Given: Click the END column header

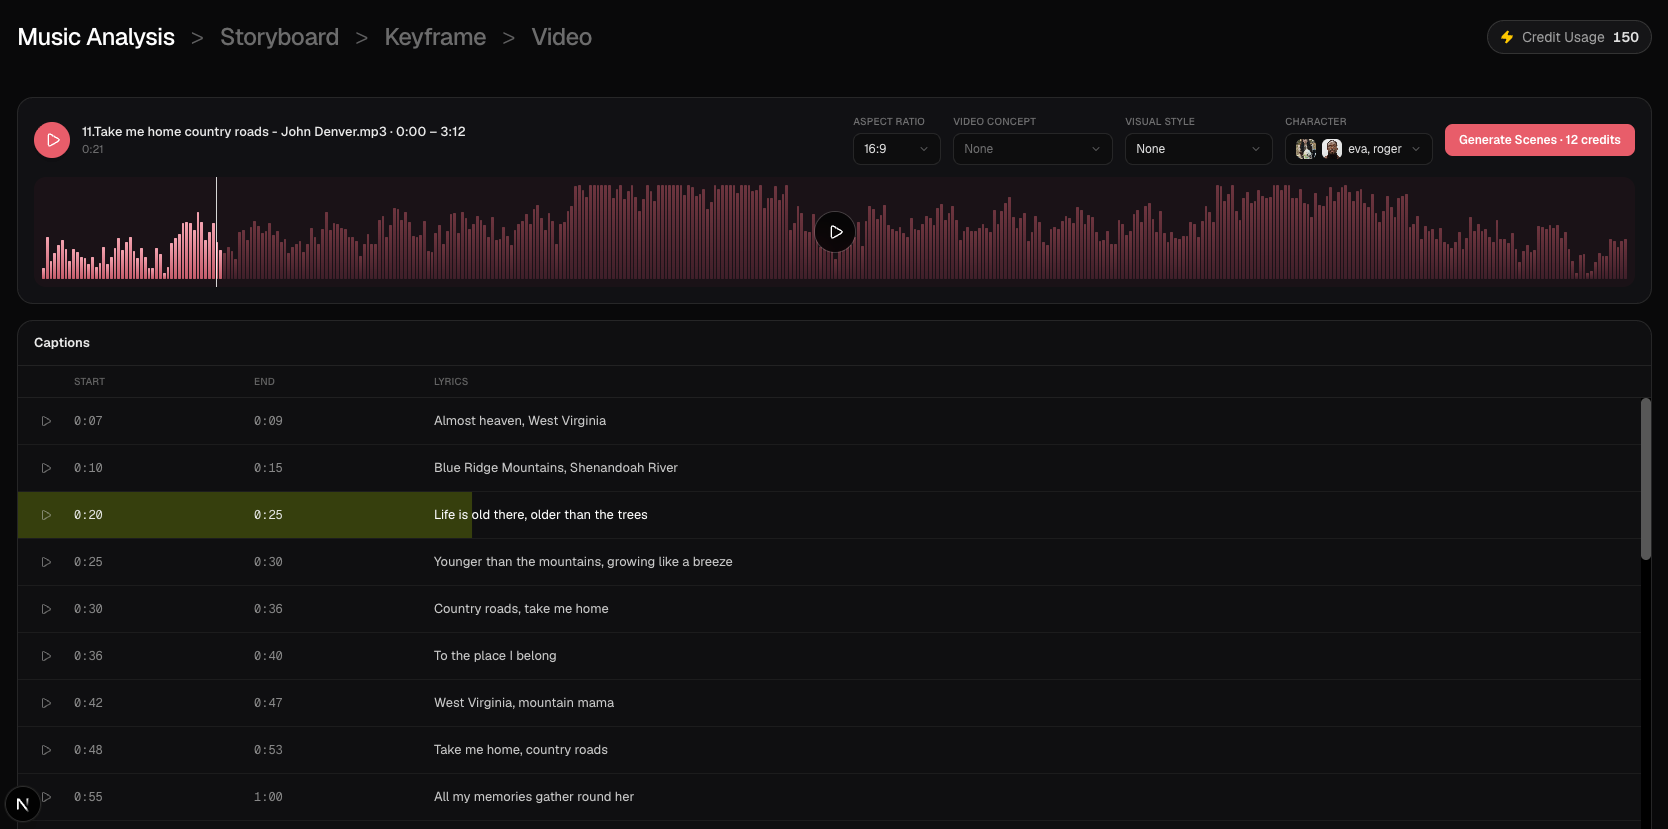Looking at the screenshot, I should tap(264, 382).
